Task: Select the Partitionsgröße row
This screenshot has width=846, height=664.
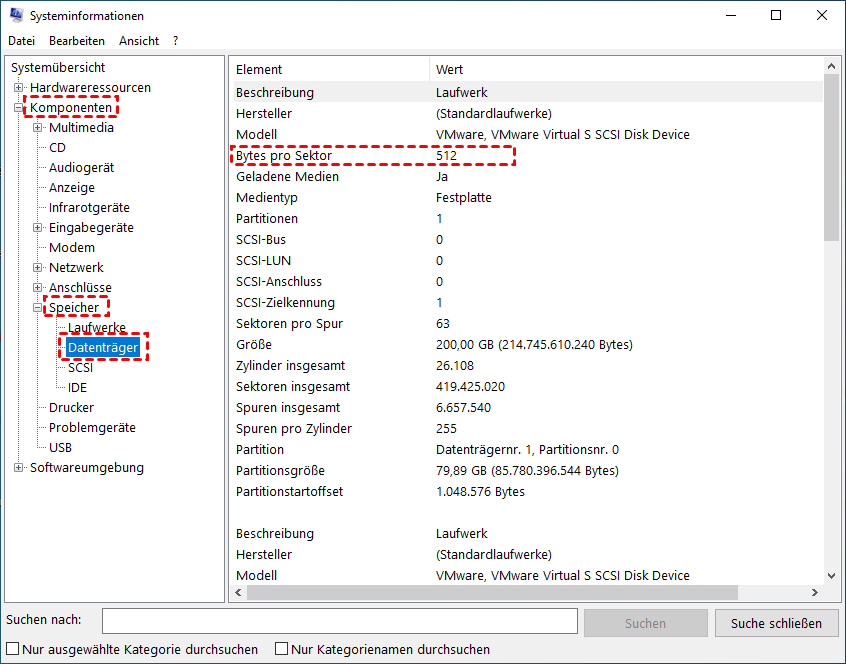Action: [x=528, y=470]
